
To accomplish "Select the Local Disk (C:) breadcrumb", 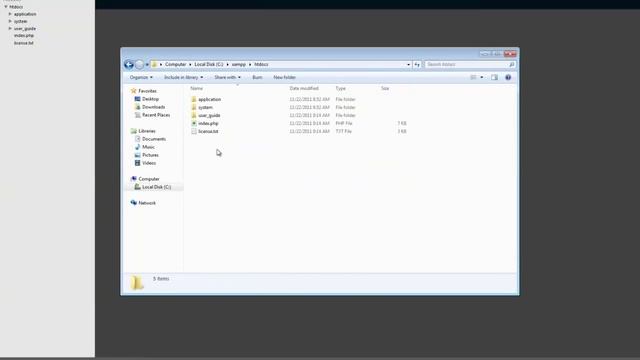I will (209, 64).
